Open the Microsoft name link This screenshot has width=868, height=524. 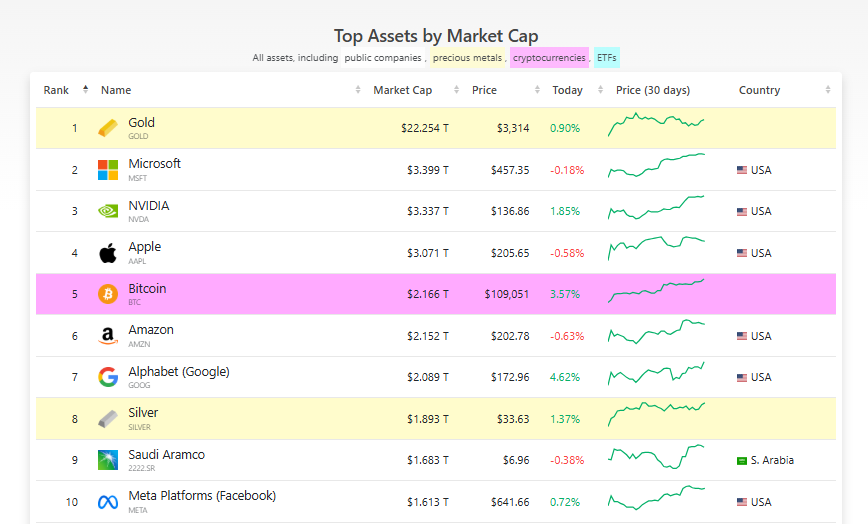pyautogui.click(x=154, y=163)
